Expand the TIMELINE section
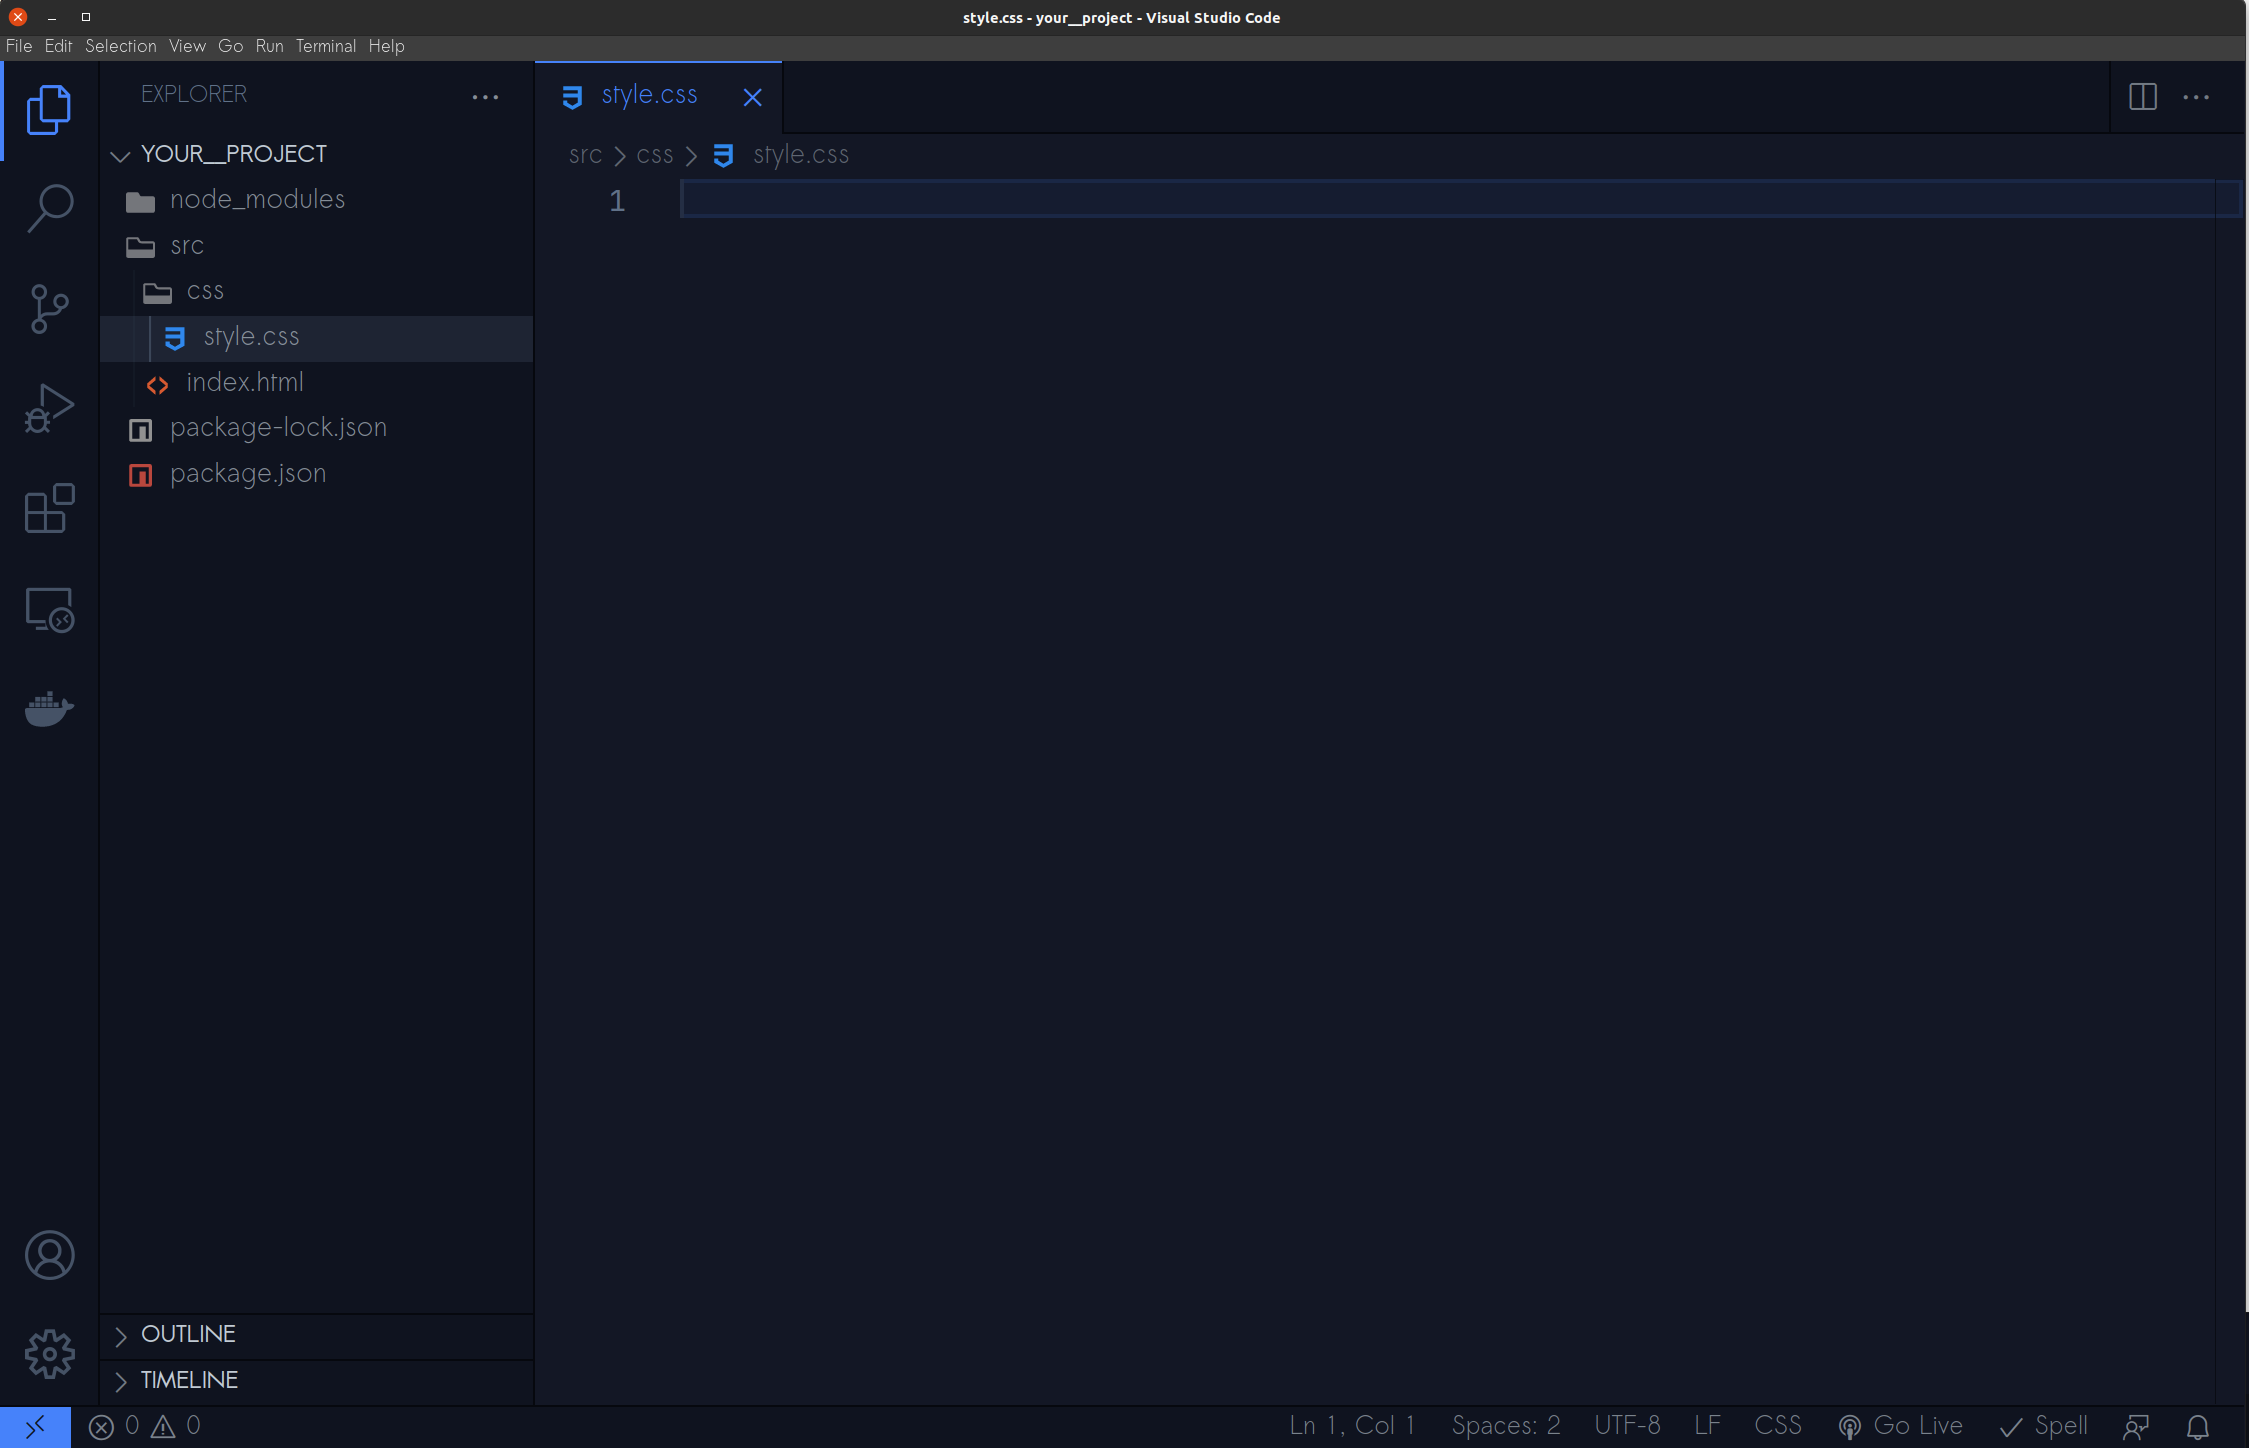Image resolution: width=2249 pixels, height=1448 pixels. (316, 1380)
